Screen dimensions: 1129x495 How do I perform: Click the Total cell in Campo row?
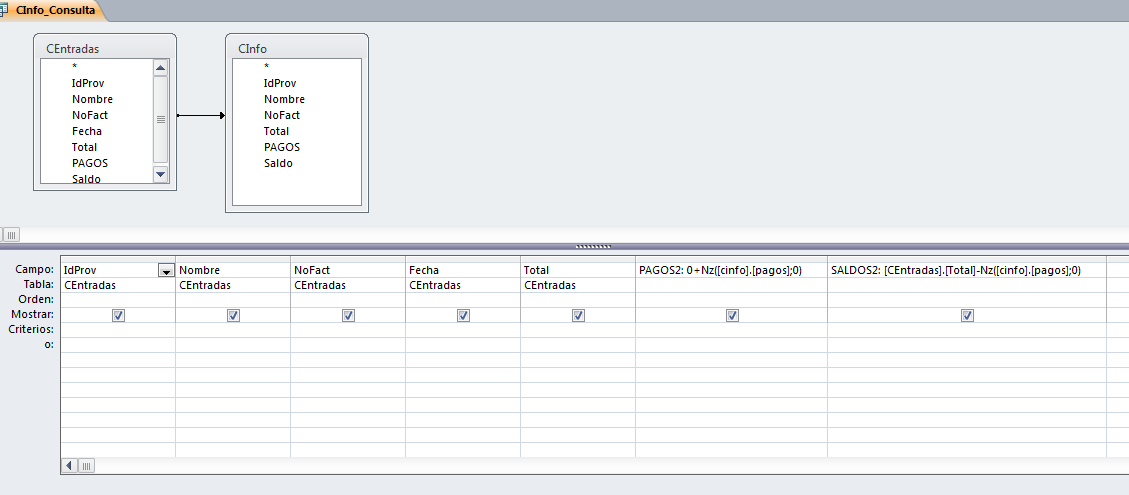coord(577,270)
